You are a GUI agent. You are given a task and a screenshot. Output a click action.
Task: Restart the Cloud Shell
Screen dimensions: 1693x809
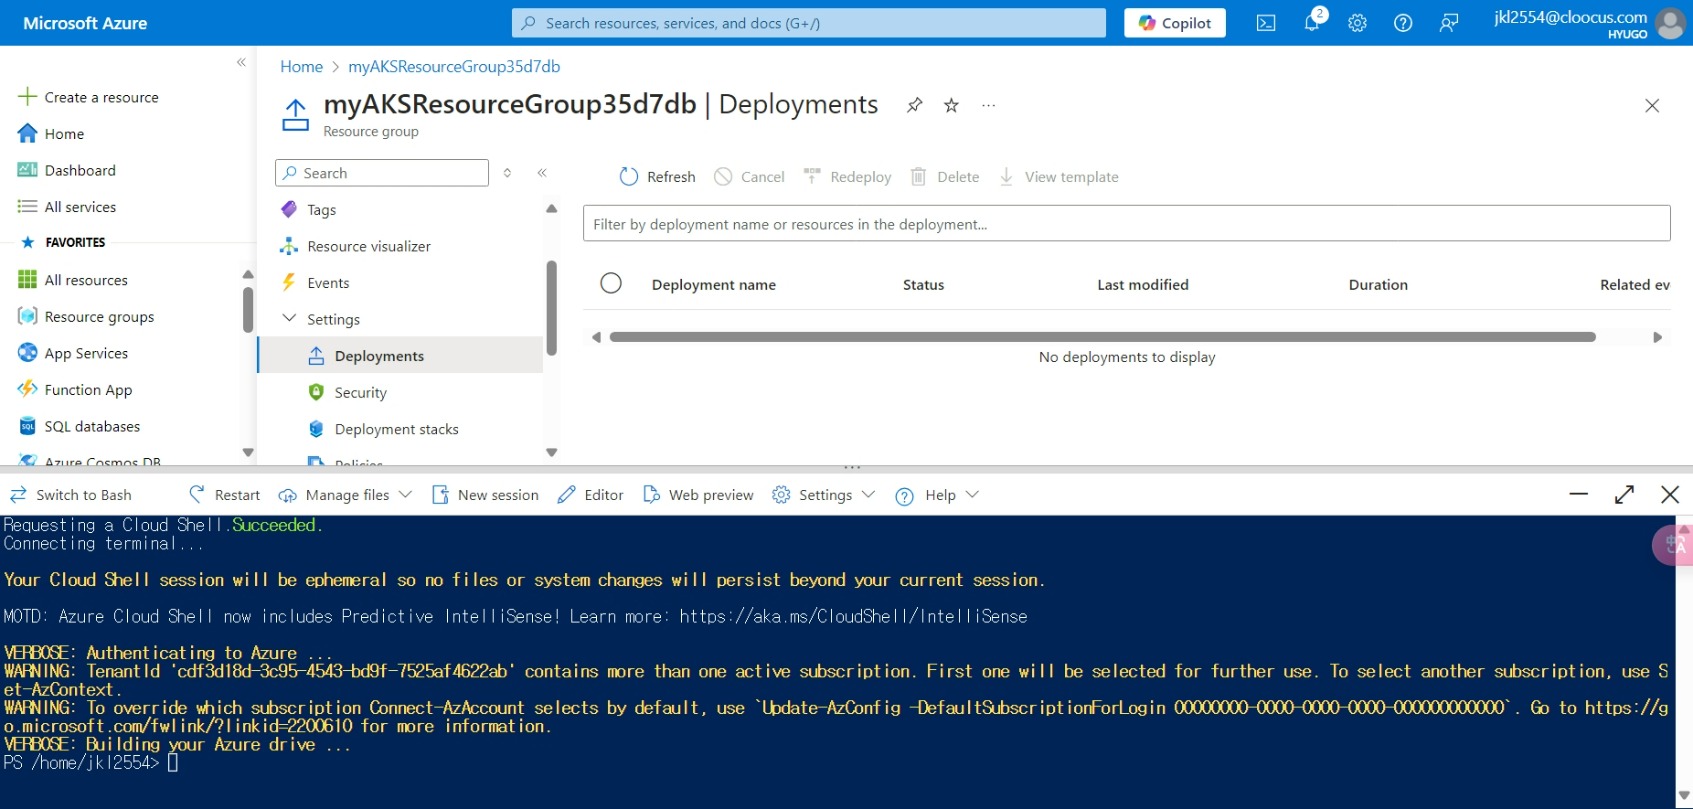224,495
